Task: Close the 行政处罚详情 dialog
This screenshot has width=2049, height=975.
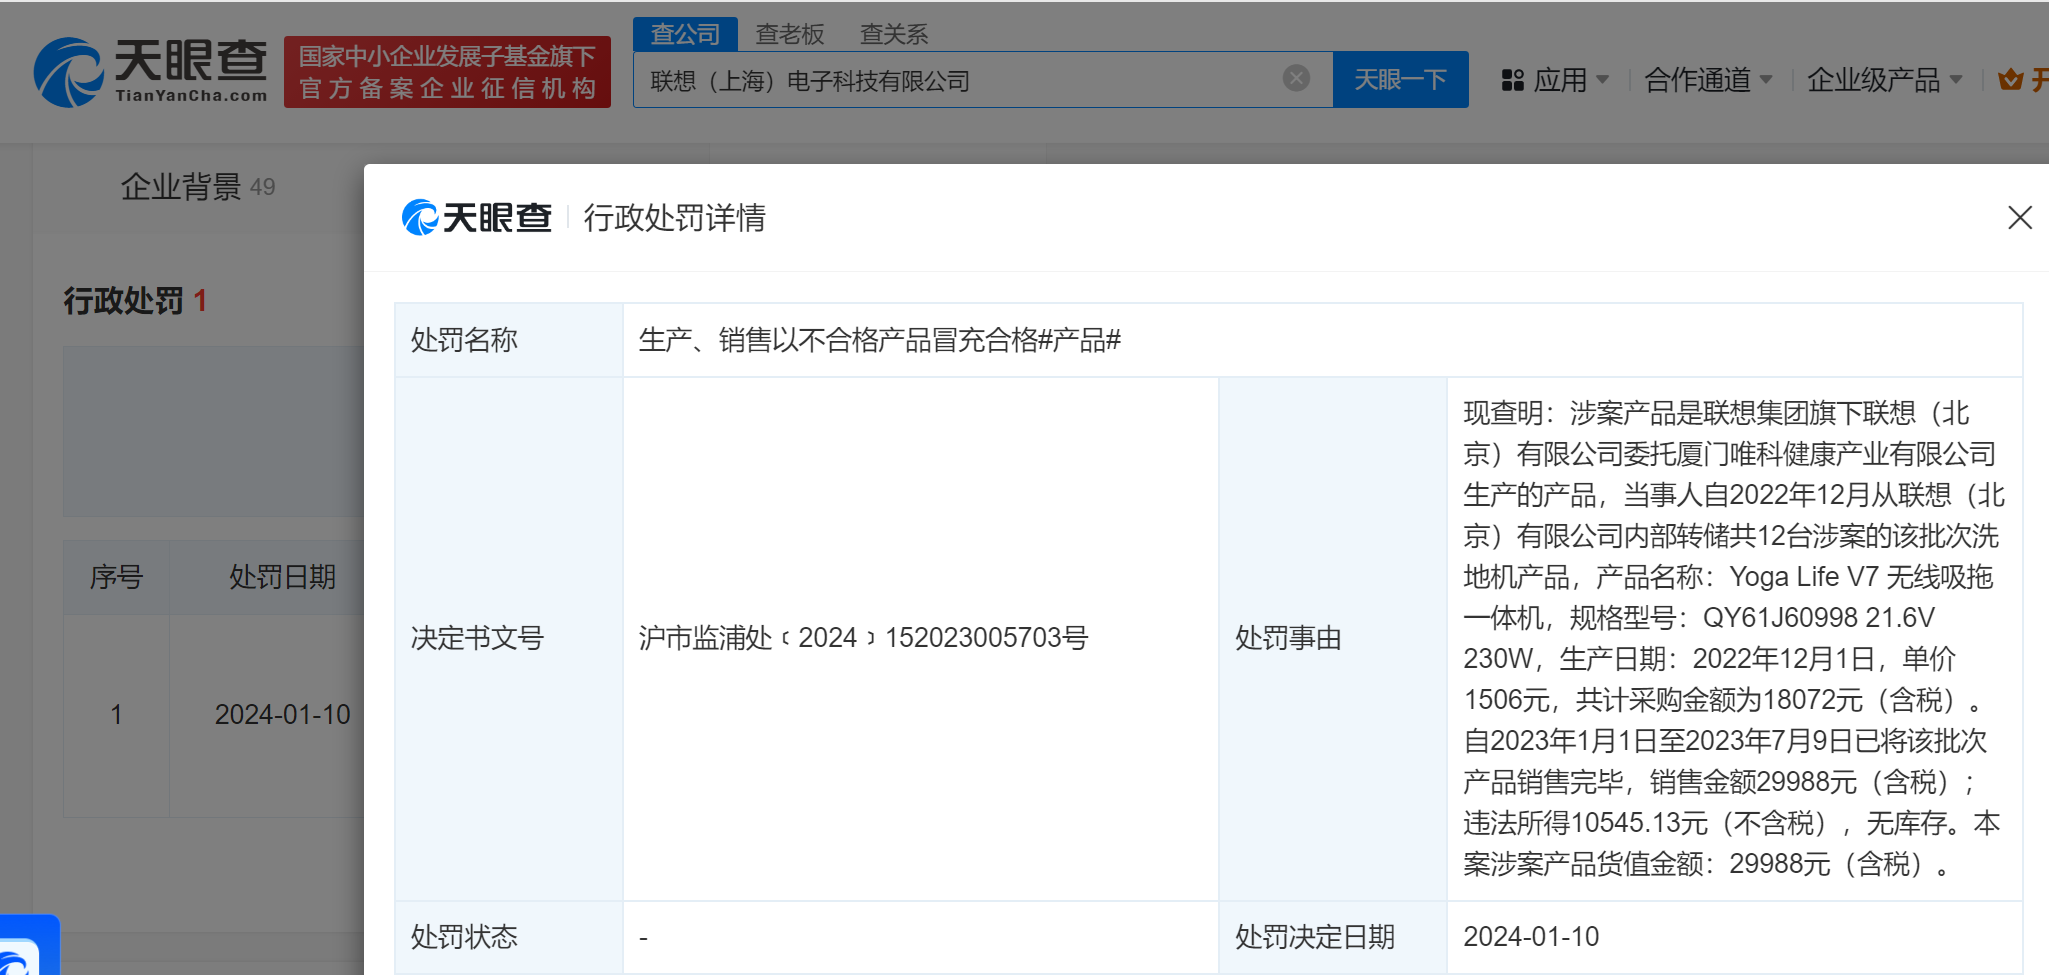Action: [x=2019, y=218]
